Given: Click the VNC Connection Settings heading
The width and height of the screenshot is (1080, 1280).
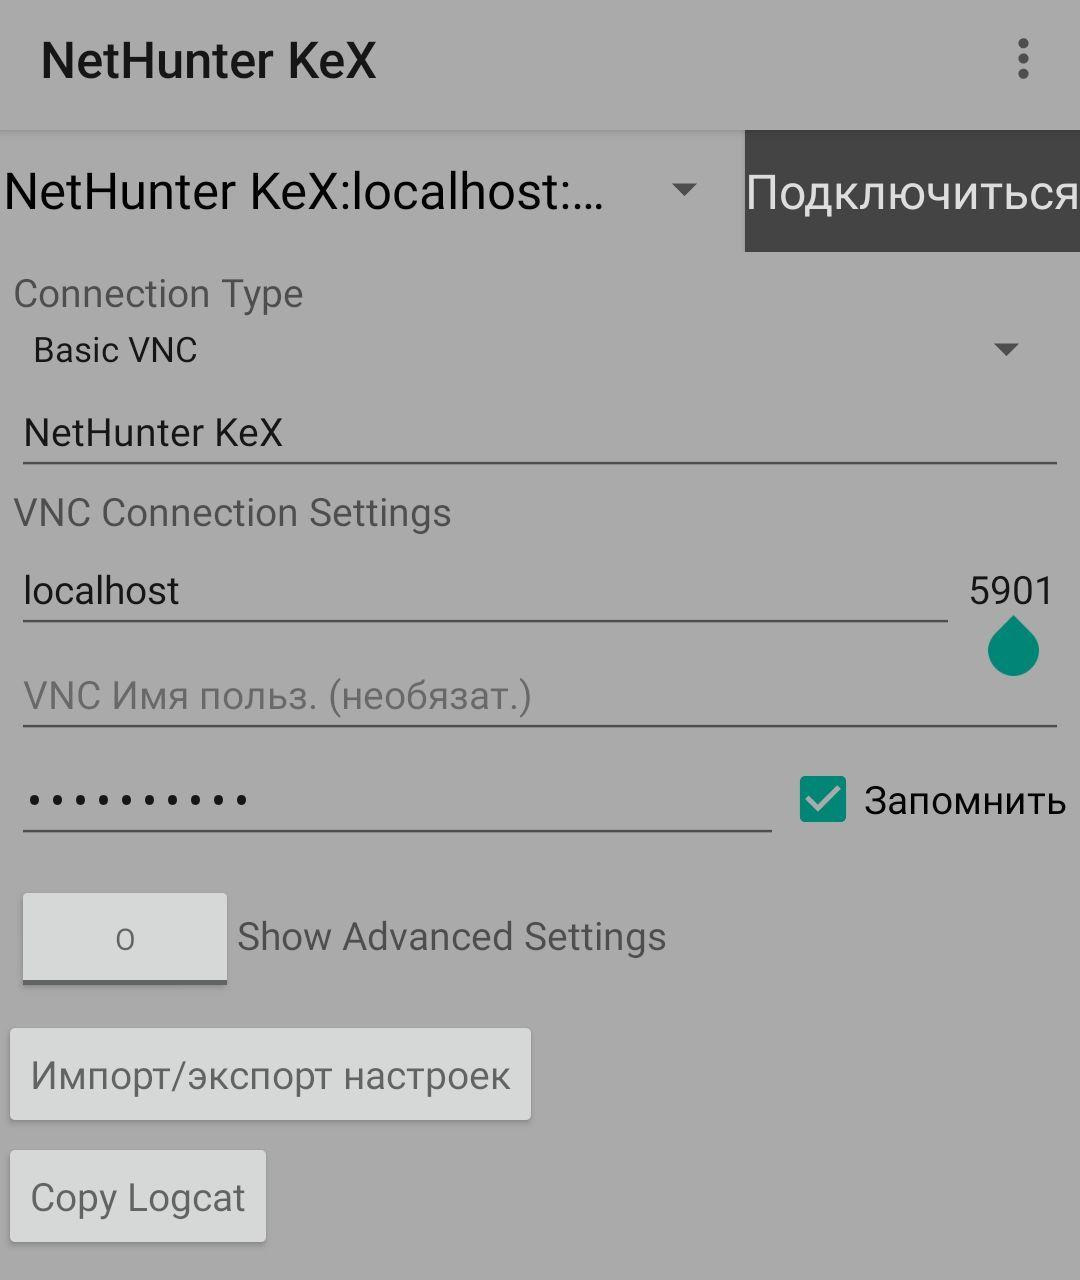Looking at the screenshot, I should (232, 513).
